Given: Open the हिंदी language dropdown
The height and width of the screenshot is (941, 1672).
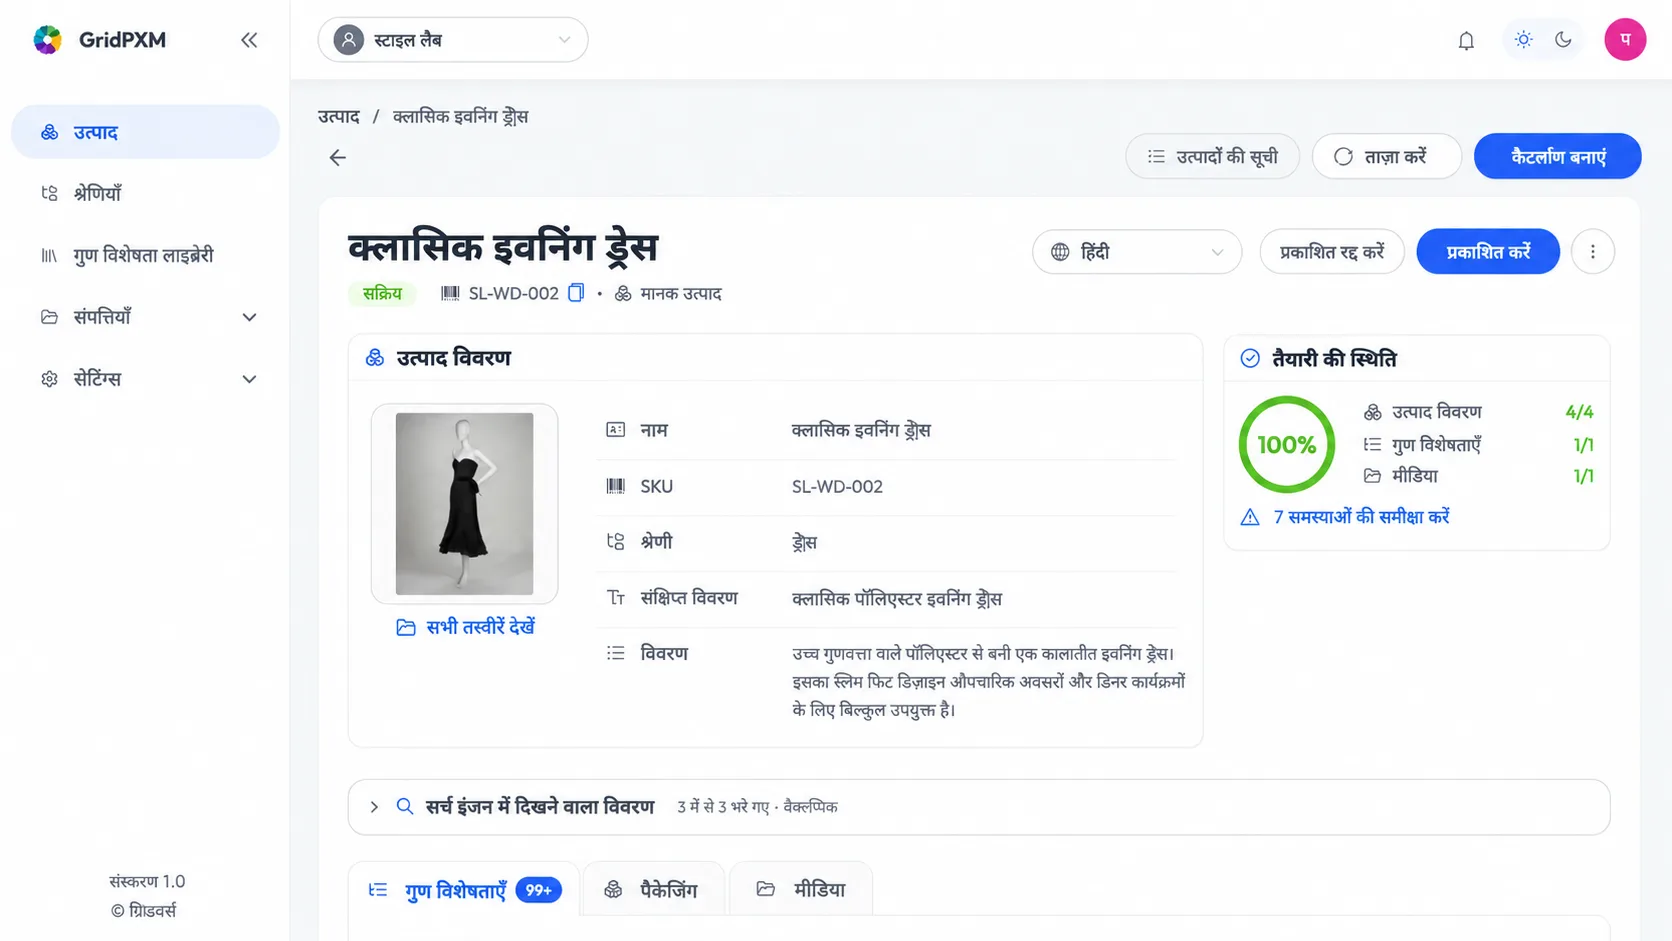Looking at the screenshot, I should point(1137,252).
